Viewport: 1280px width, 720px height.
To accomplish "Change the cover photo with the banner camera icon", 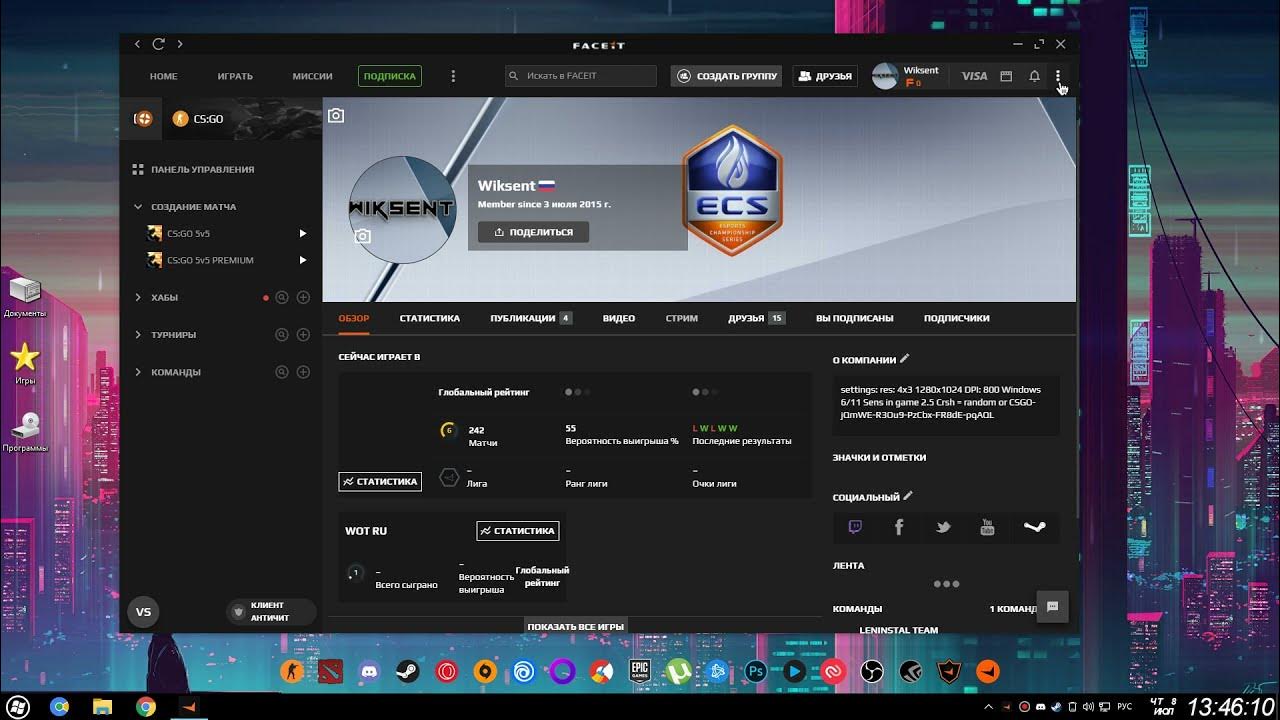I will [336, 116].
